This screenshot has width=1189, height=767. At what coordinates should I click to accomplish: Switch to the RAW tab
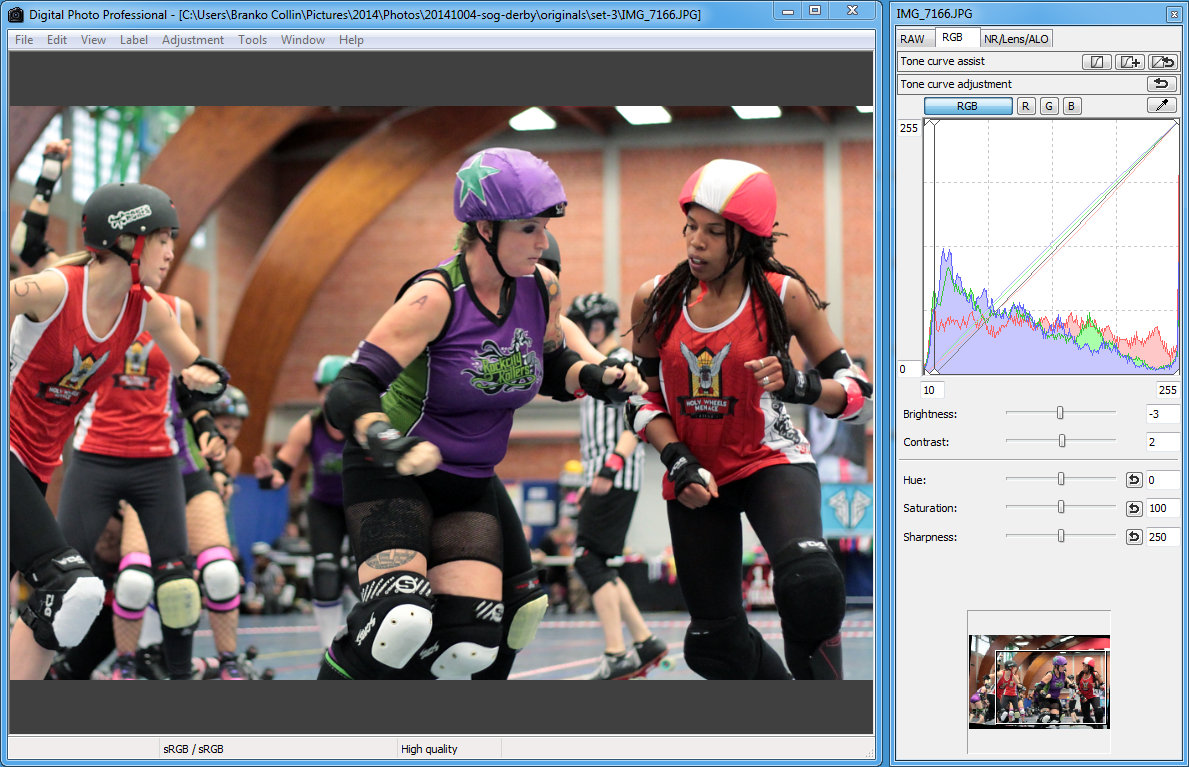pos(912,38)
